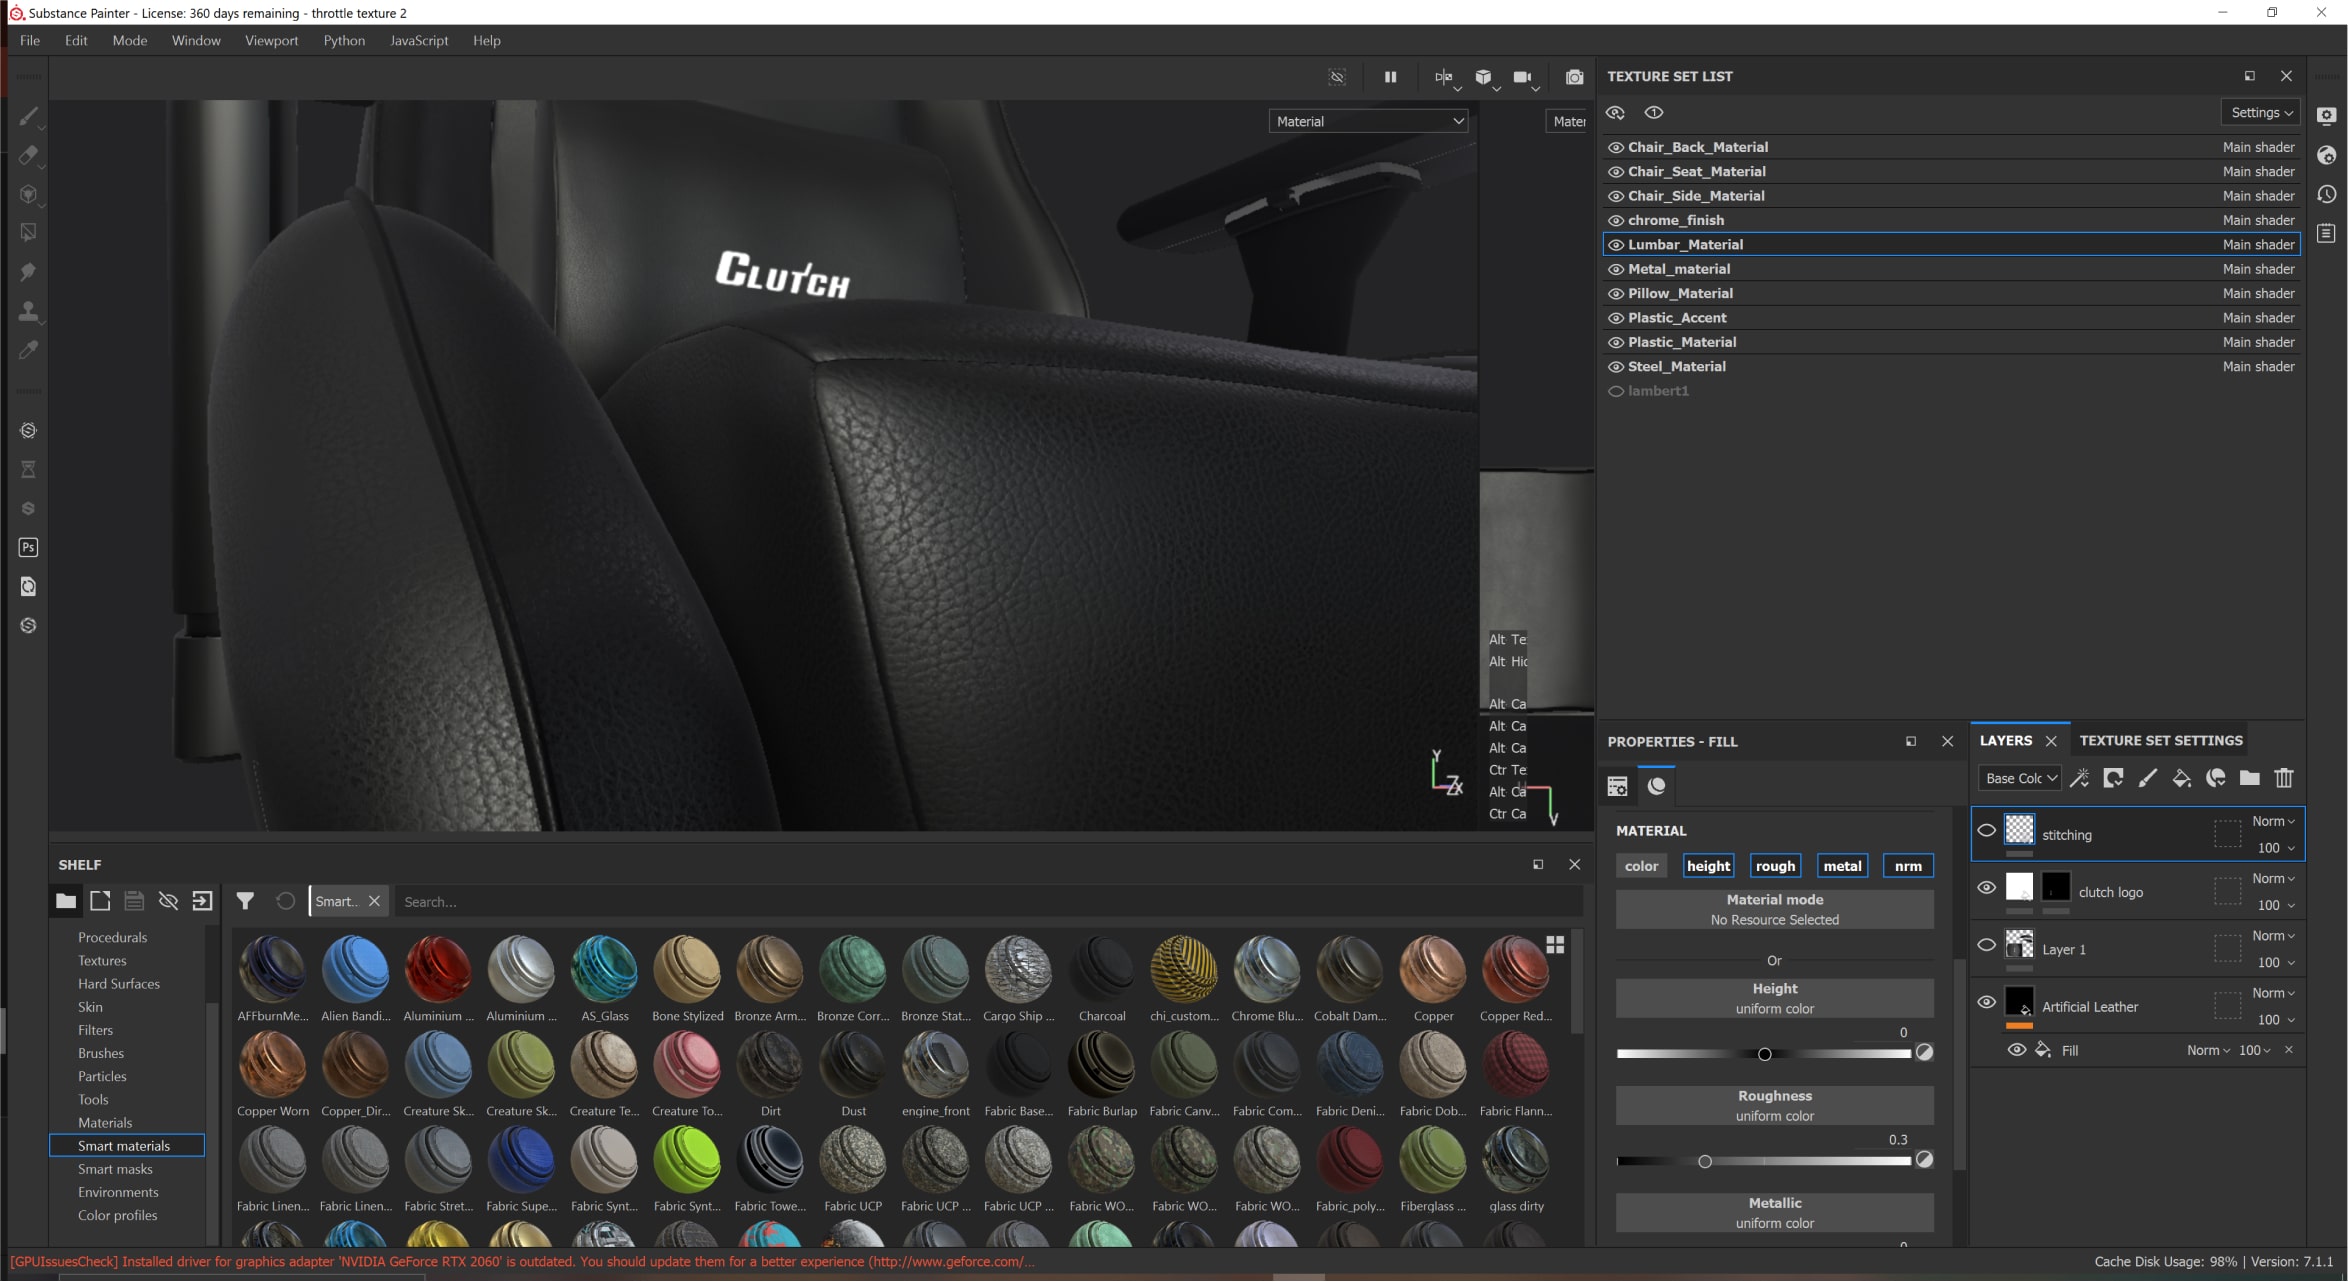This screenshot has width=2348, height=1282.
Task: Select the Charcoal smart material thumbnail
Action: tap(1101, 970)
